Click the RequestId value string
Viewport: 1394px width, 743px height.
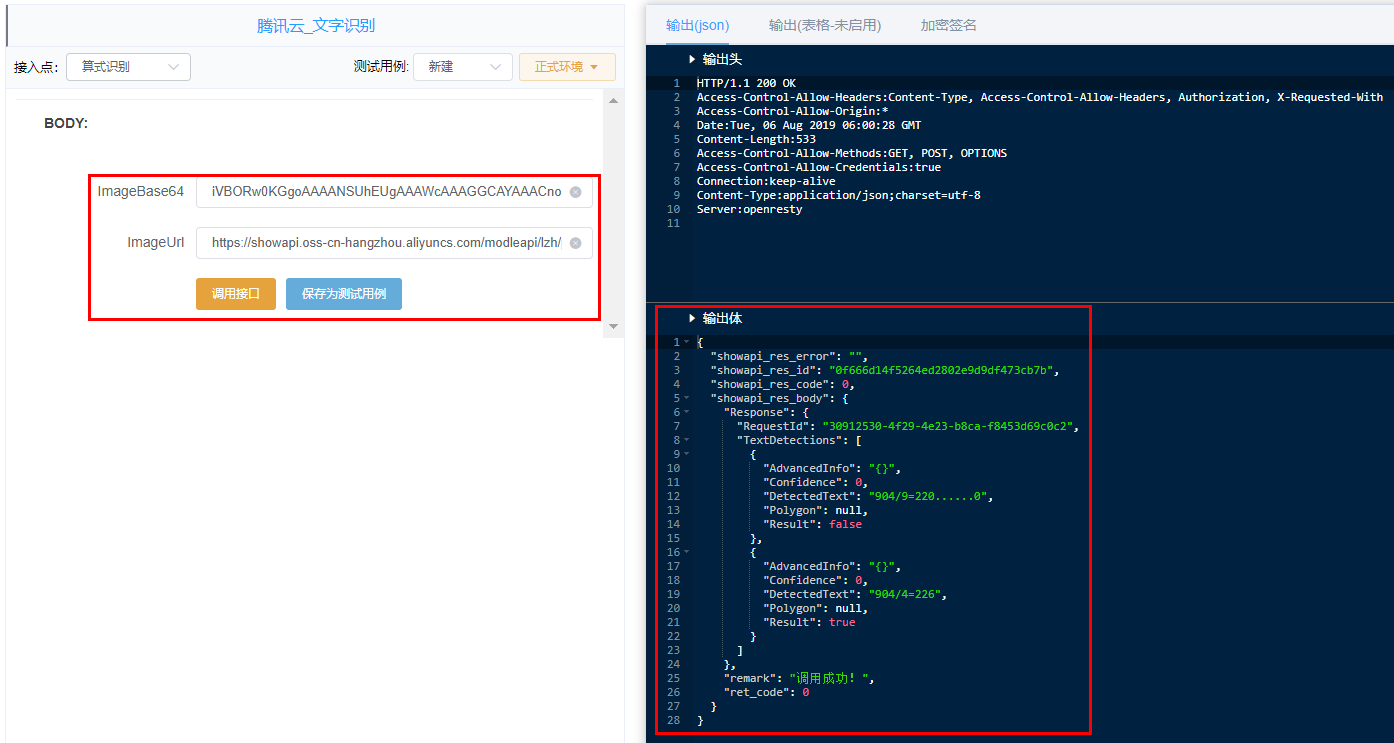[949, 426]
